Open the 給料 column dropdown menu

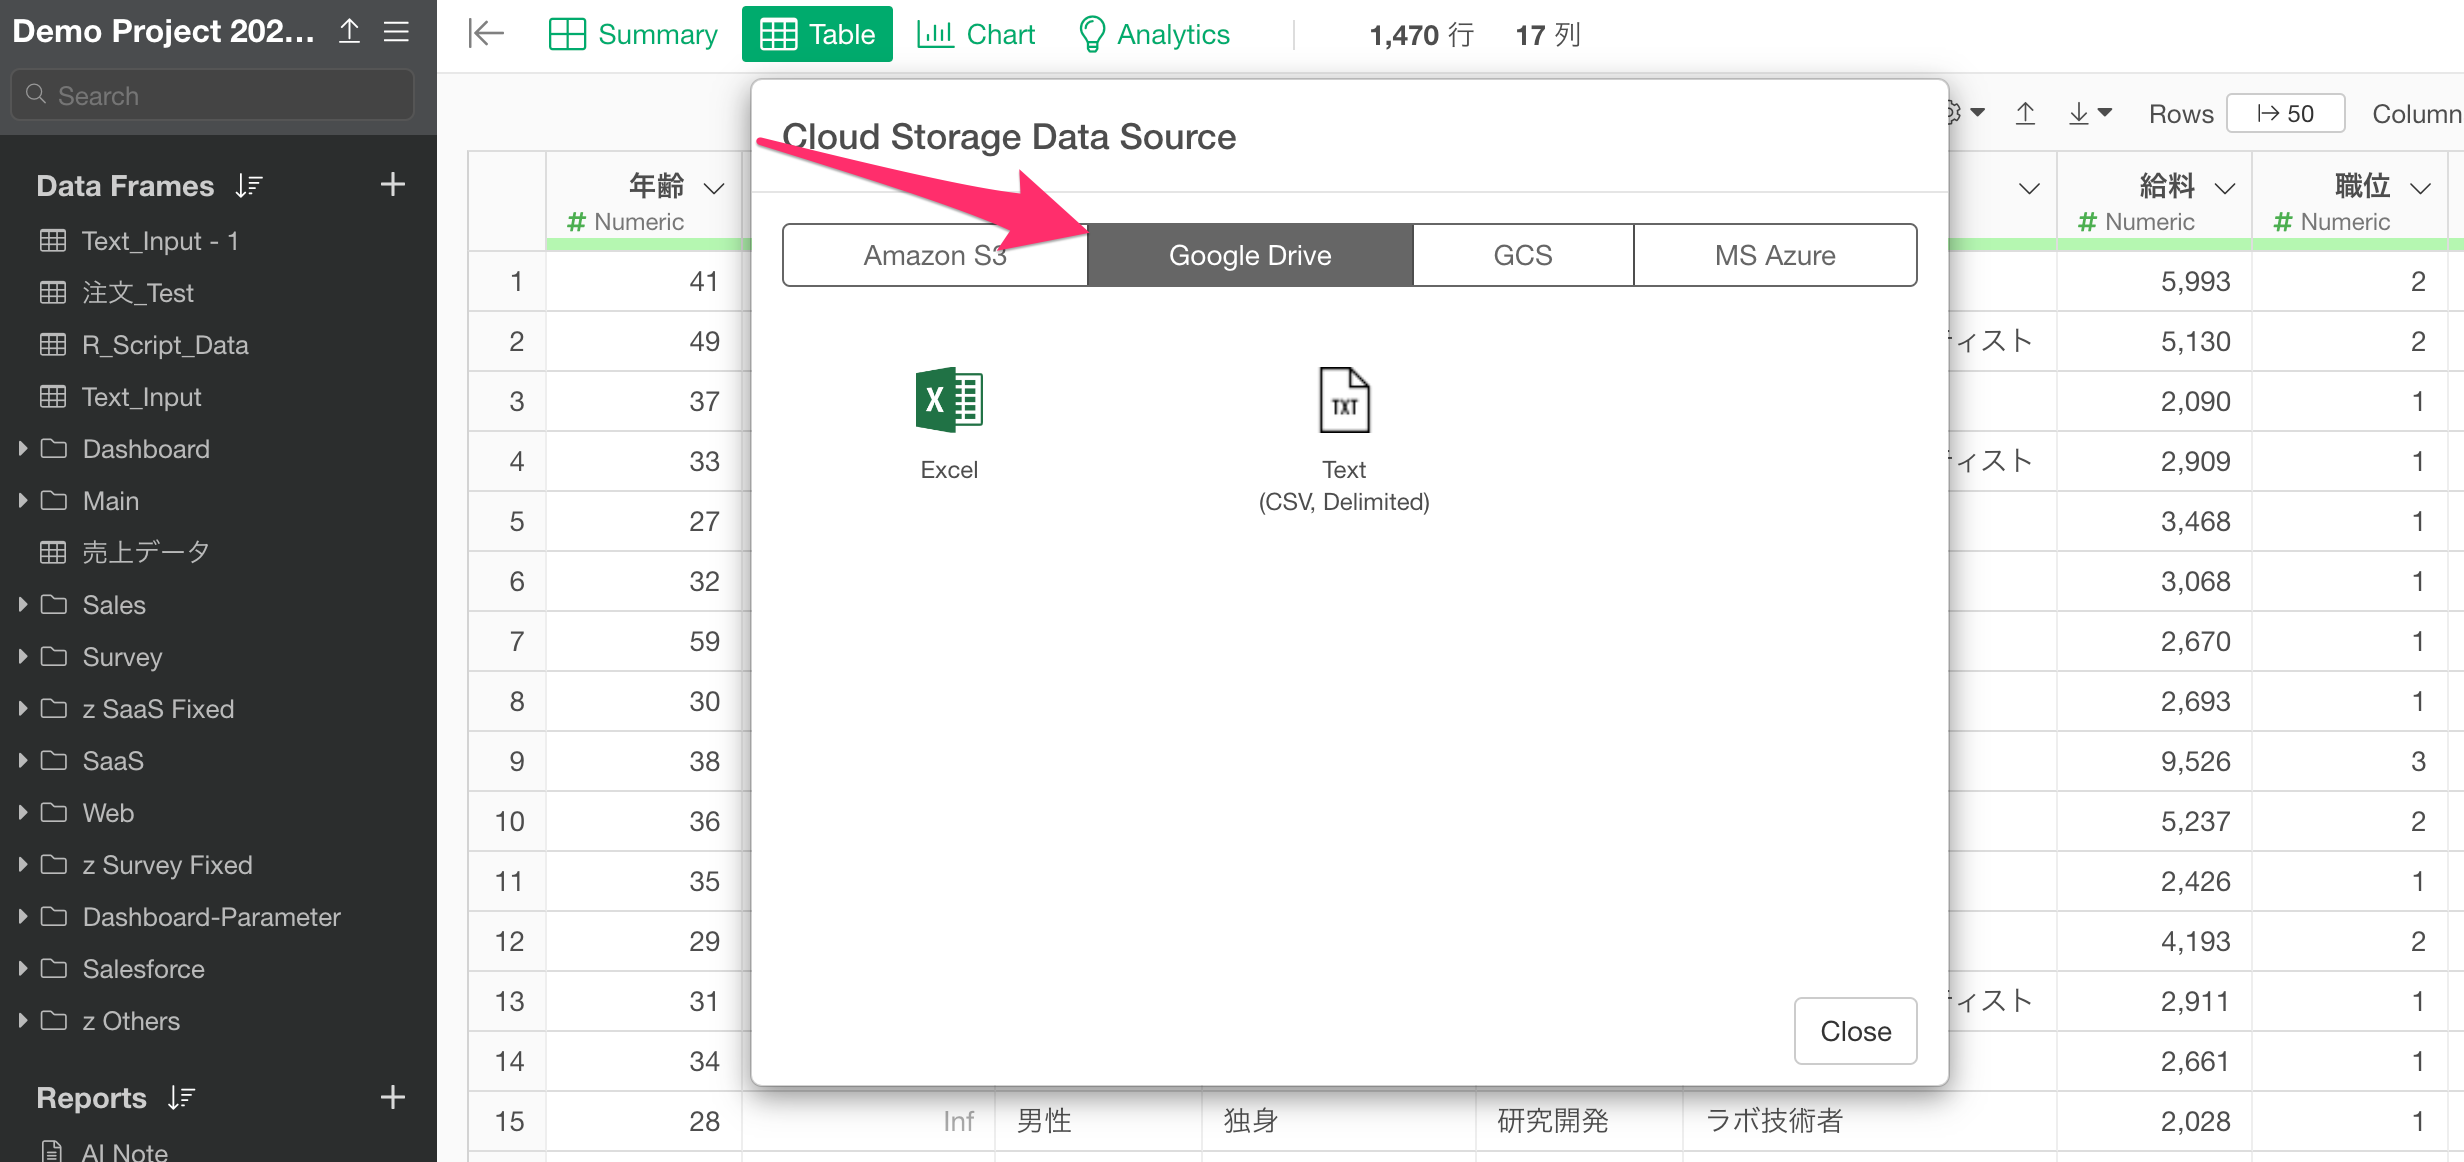click(x=2225, y=188)
